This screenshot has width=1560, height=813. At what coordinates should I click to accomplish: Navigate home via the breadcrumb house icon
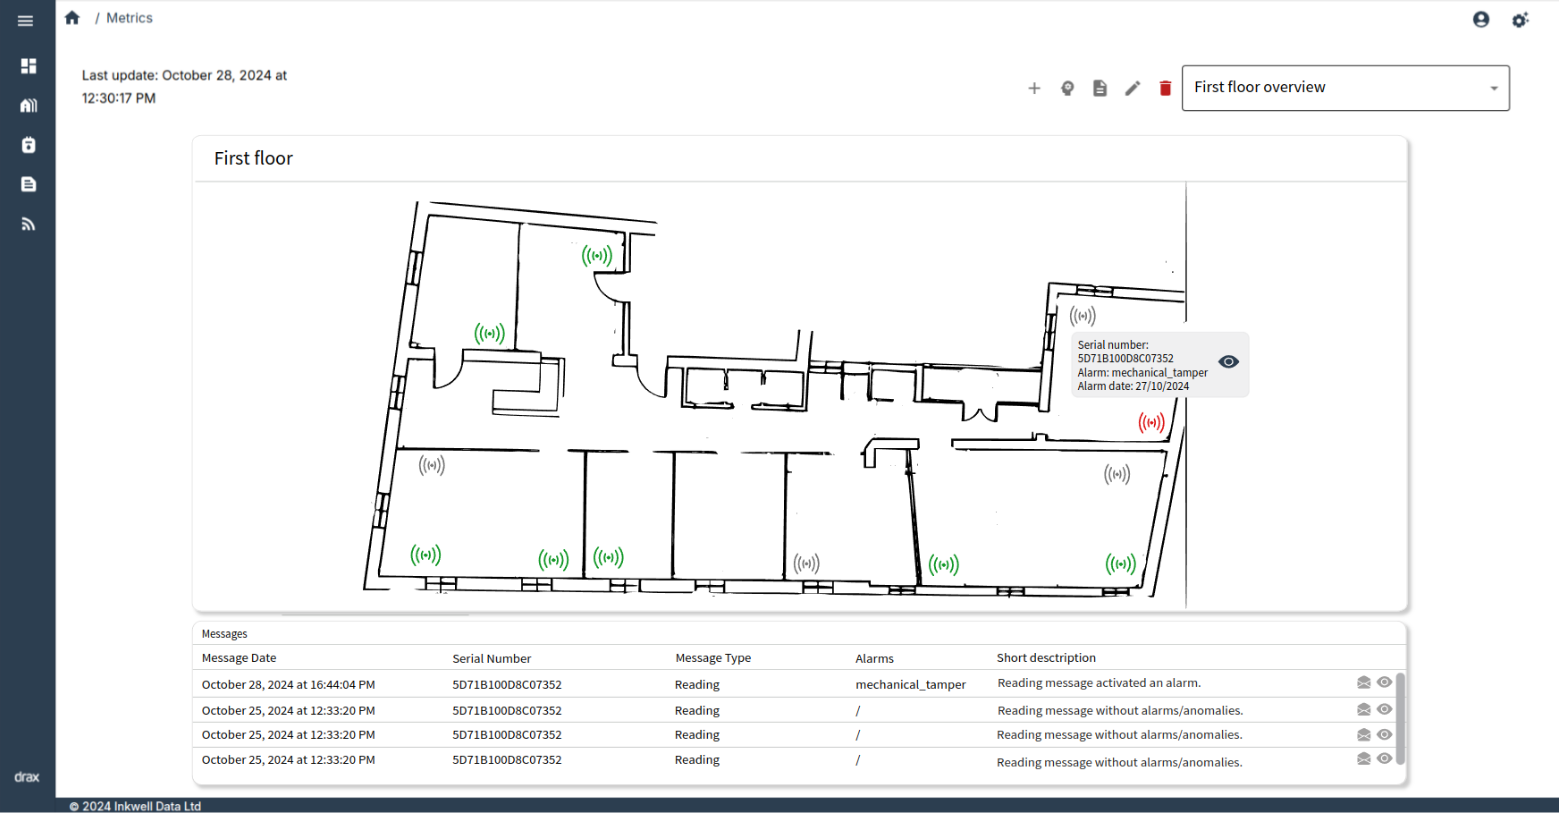(71, 17)
